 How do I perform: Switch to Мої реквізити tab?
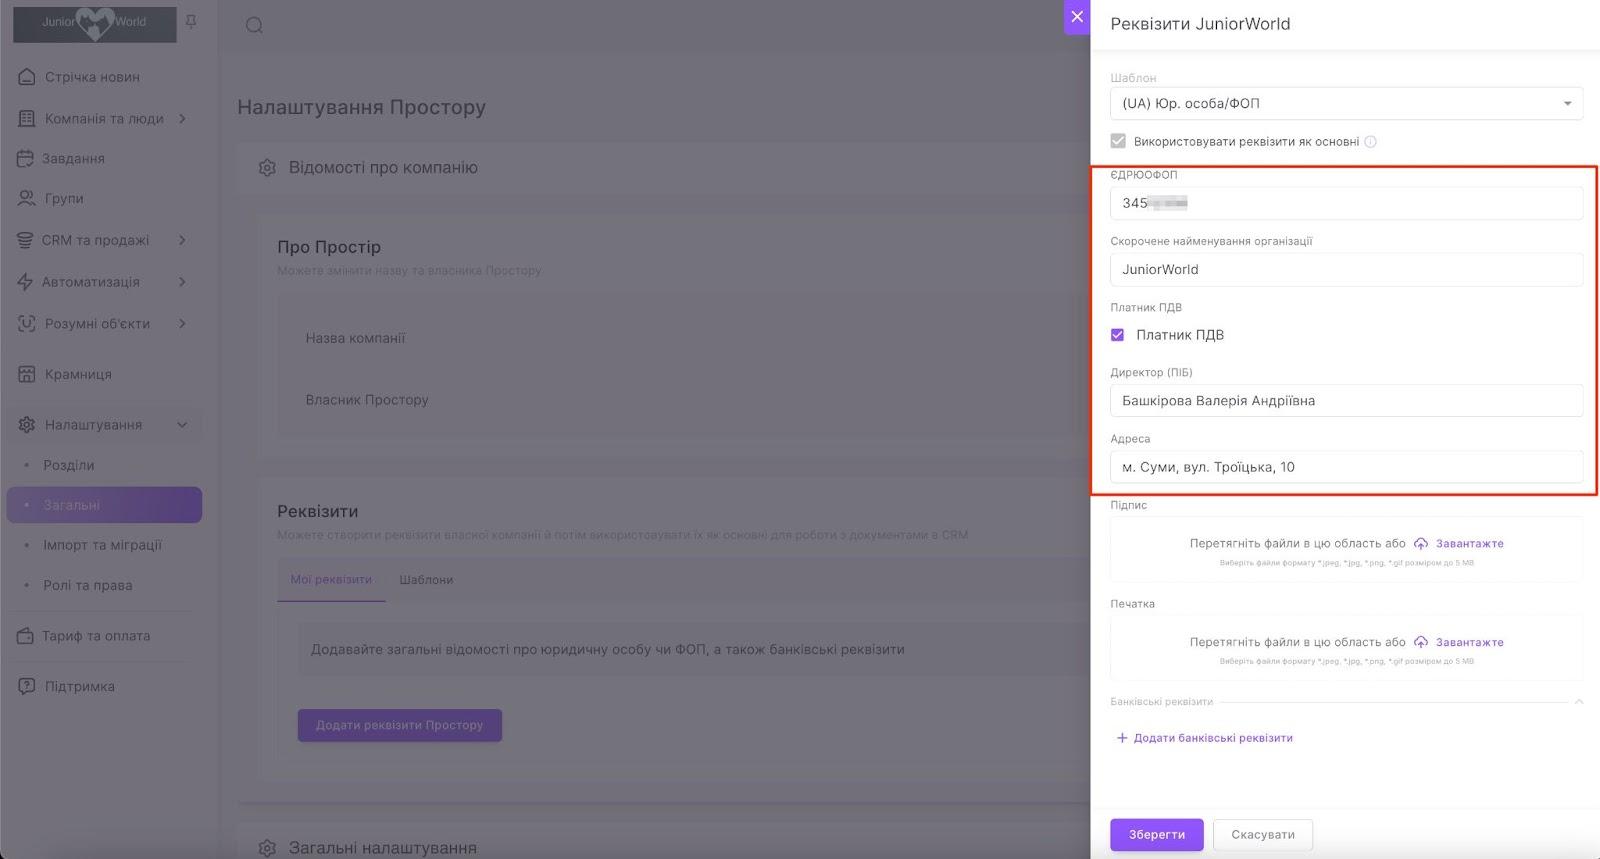point(331,580)
